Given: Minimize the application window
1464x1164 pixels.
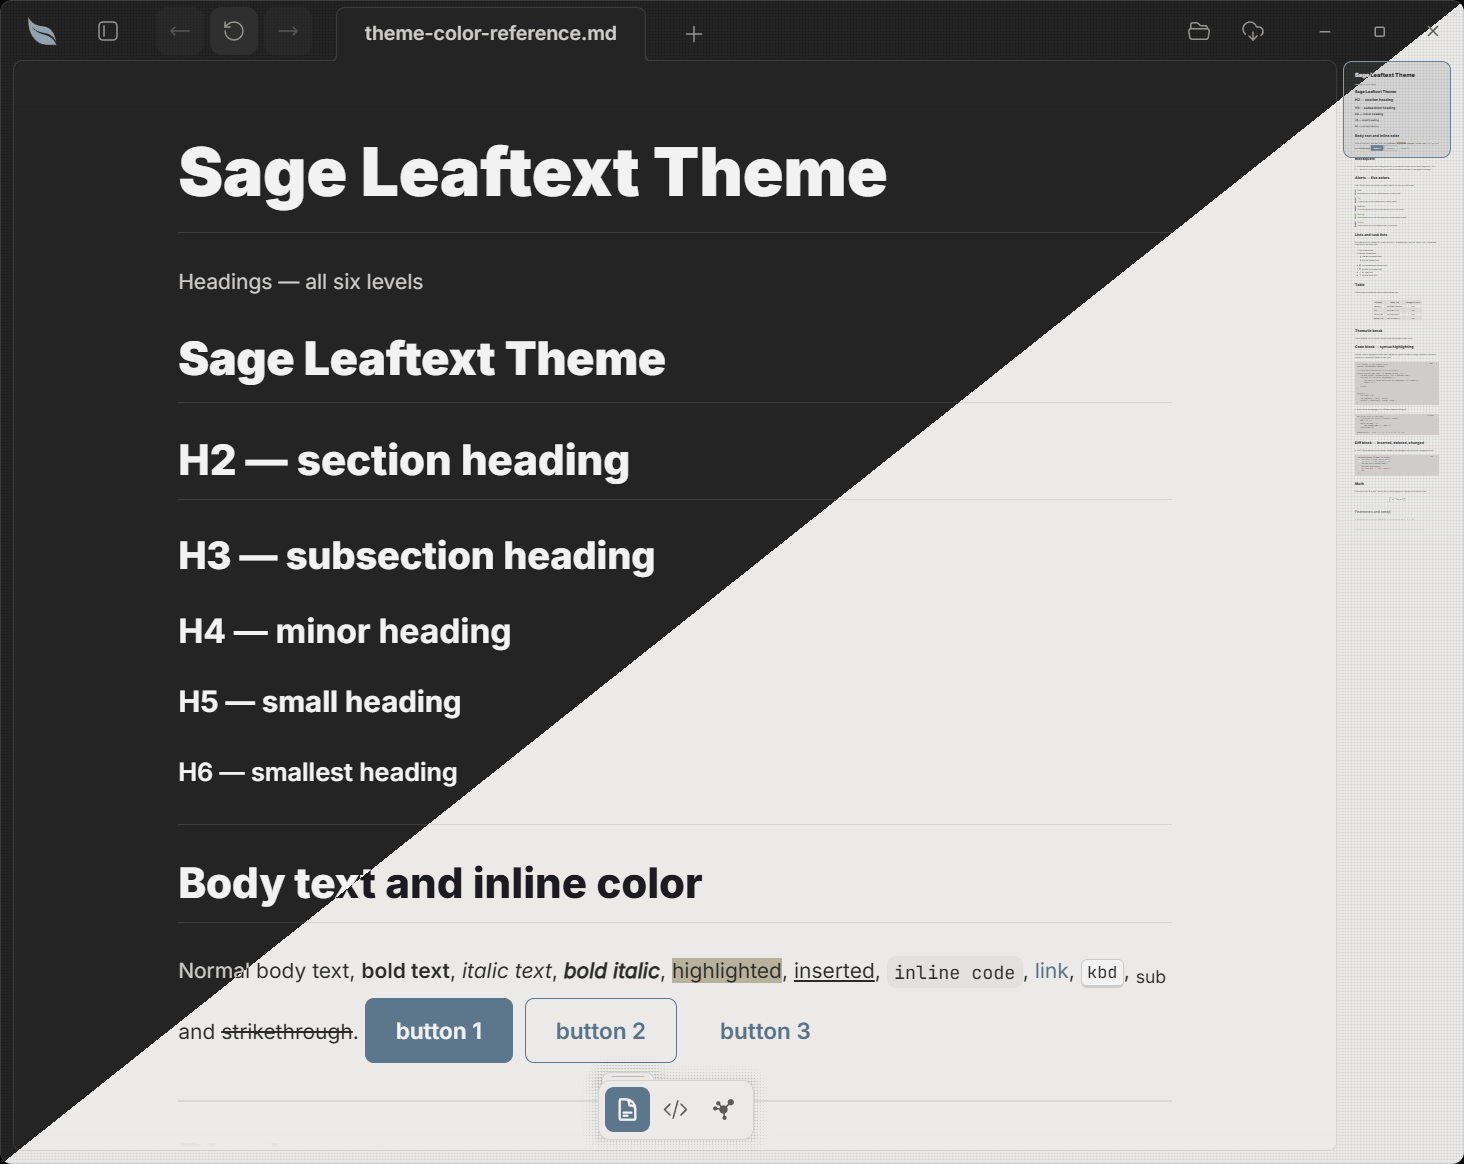Looking at the screenshot, I should pyautogui.click(x=1325, y=32).
